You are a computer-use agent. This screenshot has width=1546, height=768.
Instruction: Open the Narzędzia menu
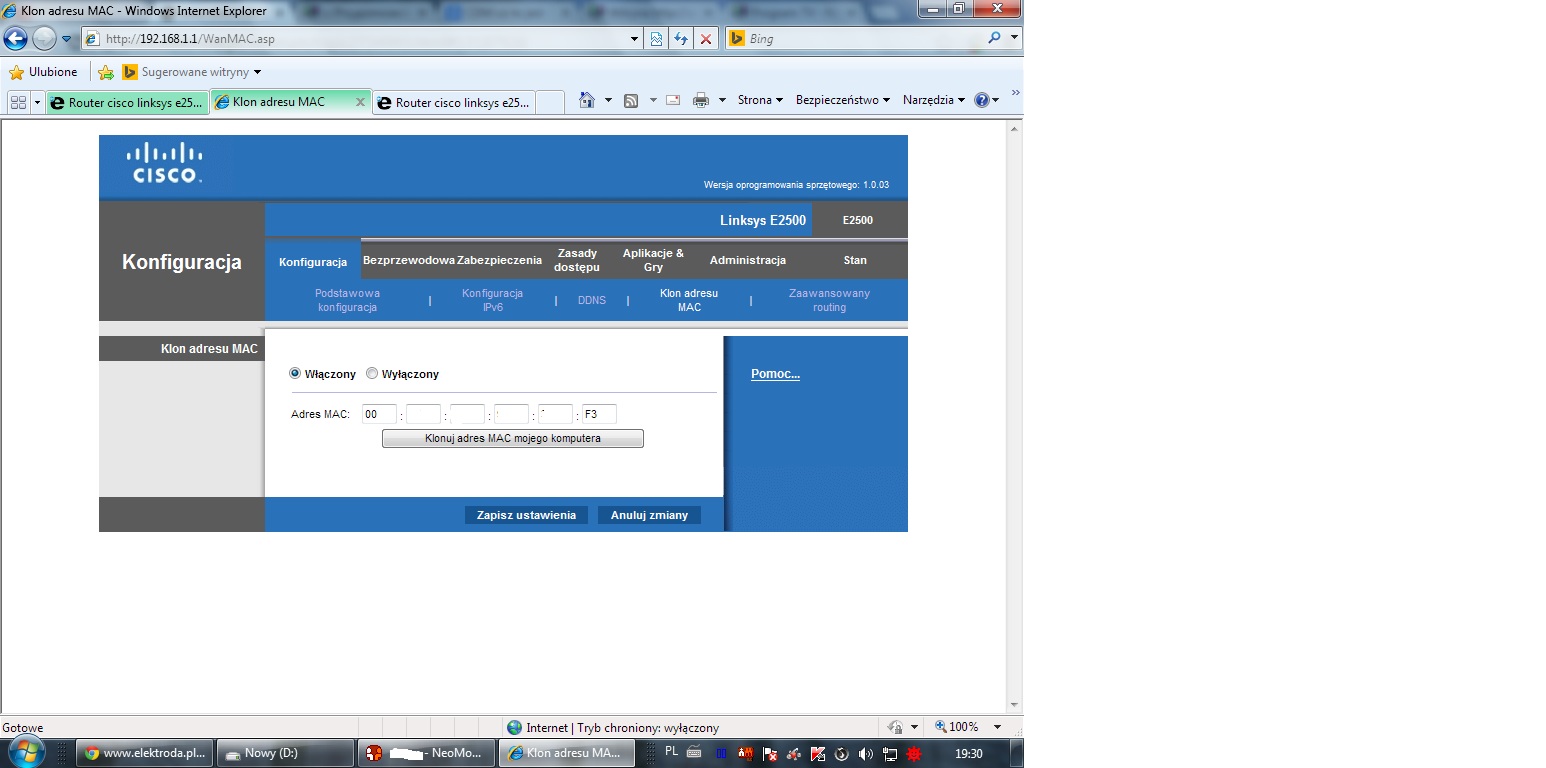934,100
